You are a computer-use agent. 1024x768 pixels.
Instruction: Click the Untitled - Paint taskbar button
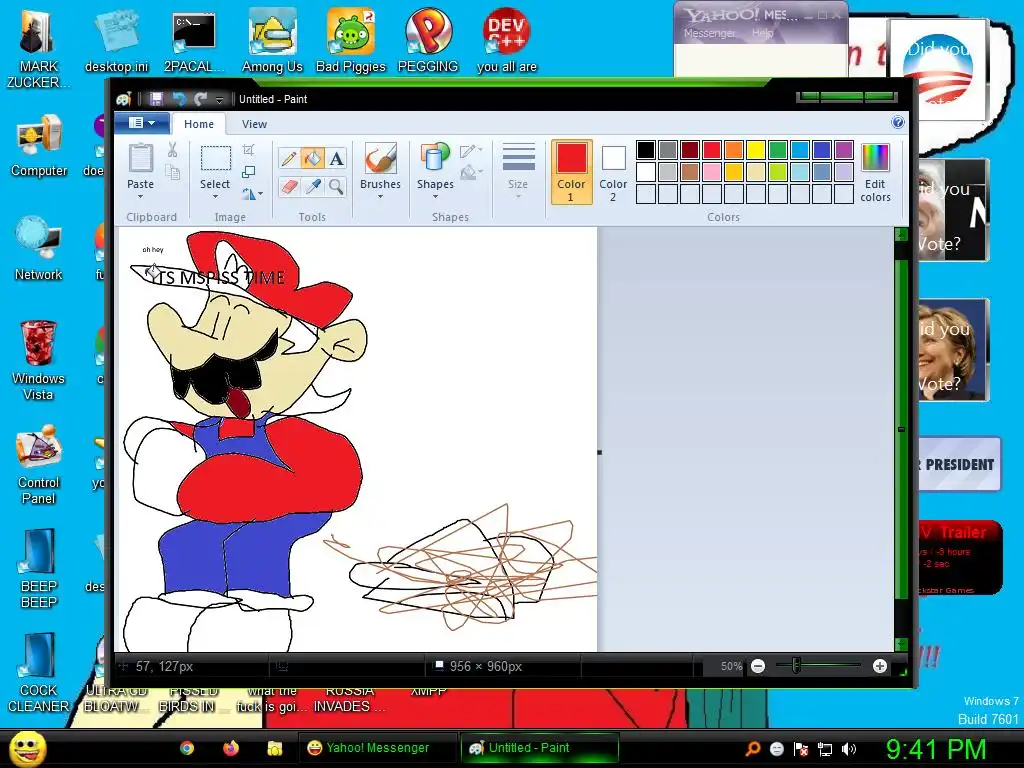[539, 748]
